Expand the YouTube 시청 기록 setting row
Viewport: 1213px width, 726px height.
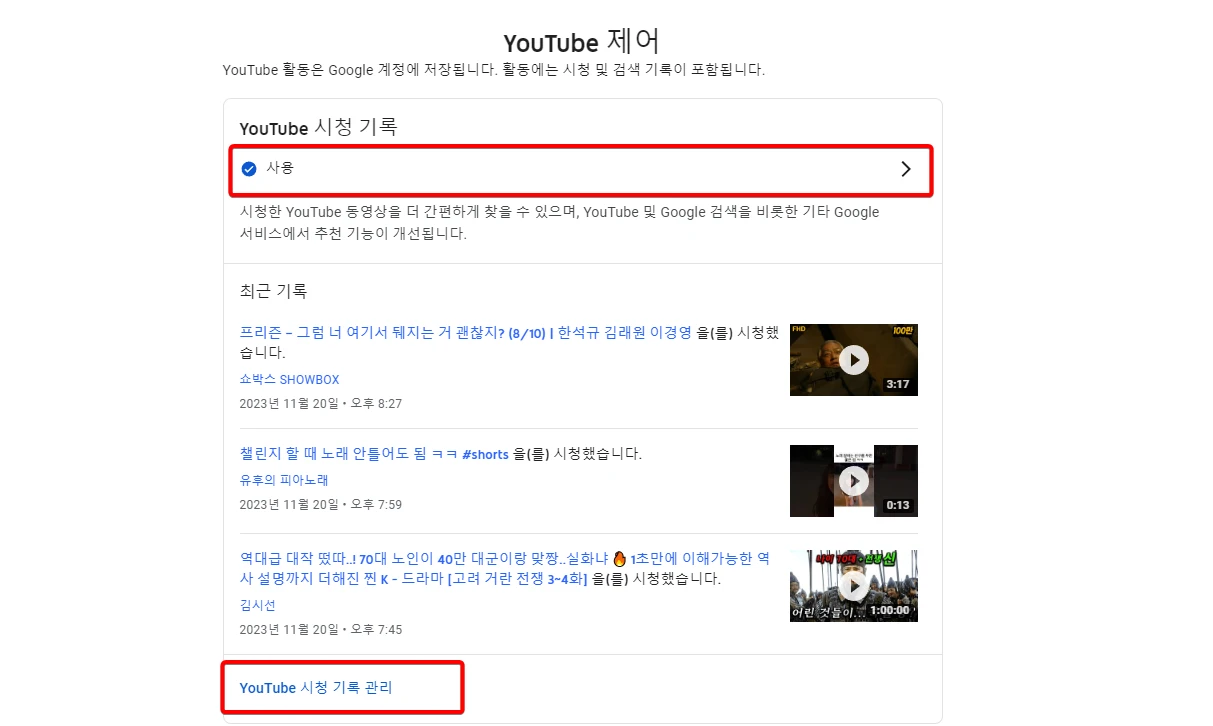[x=580, y=168]
